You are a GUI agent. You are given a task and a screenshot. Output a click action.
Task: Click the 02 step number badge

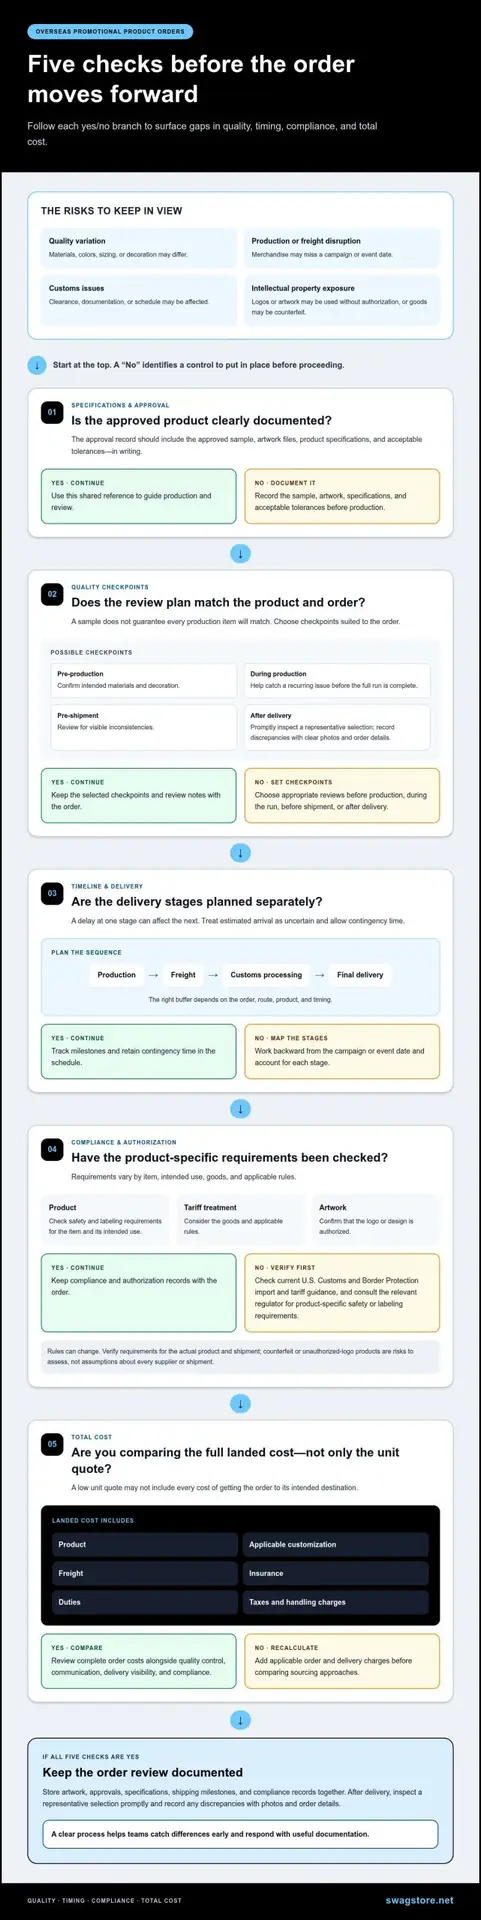(52, 594)
